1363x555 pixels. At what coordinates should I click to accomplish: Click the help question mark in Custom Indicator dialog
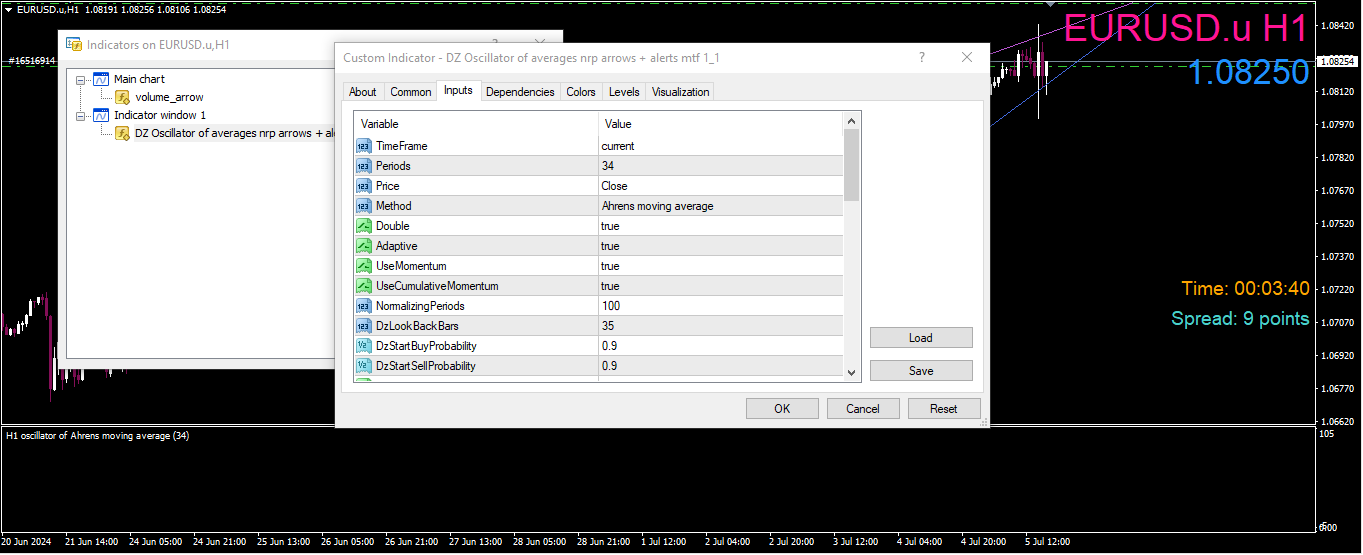(x=922, y=58)
